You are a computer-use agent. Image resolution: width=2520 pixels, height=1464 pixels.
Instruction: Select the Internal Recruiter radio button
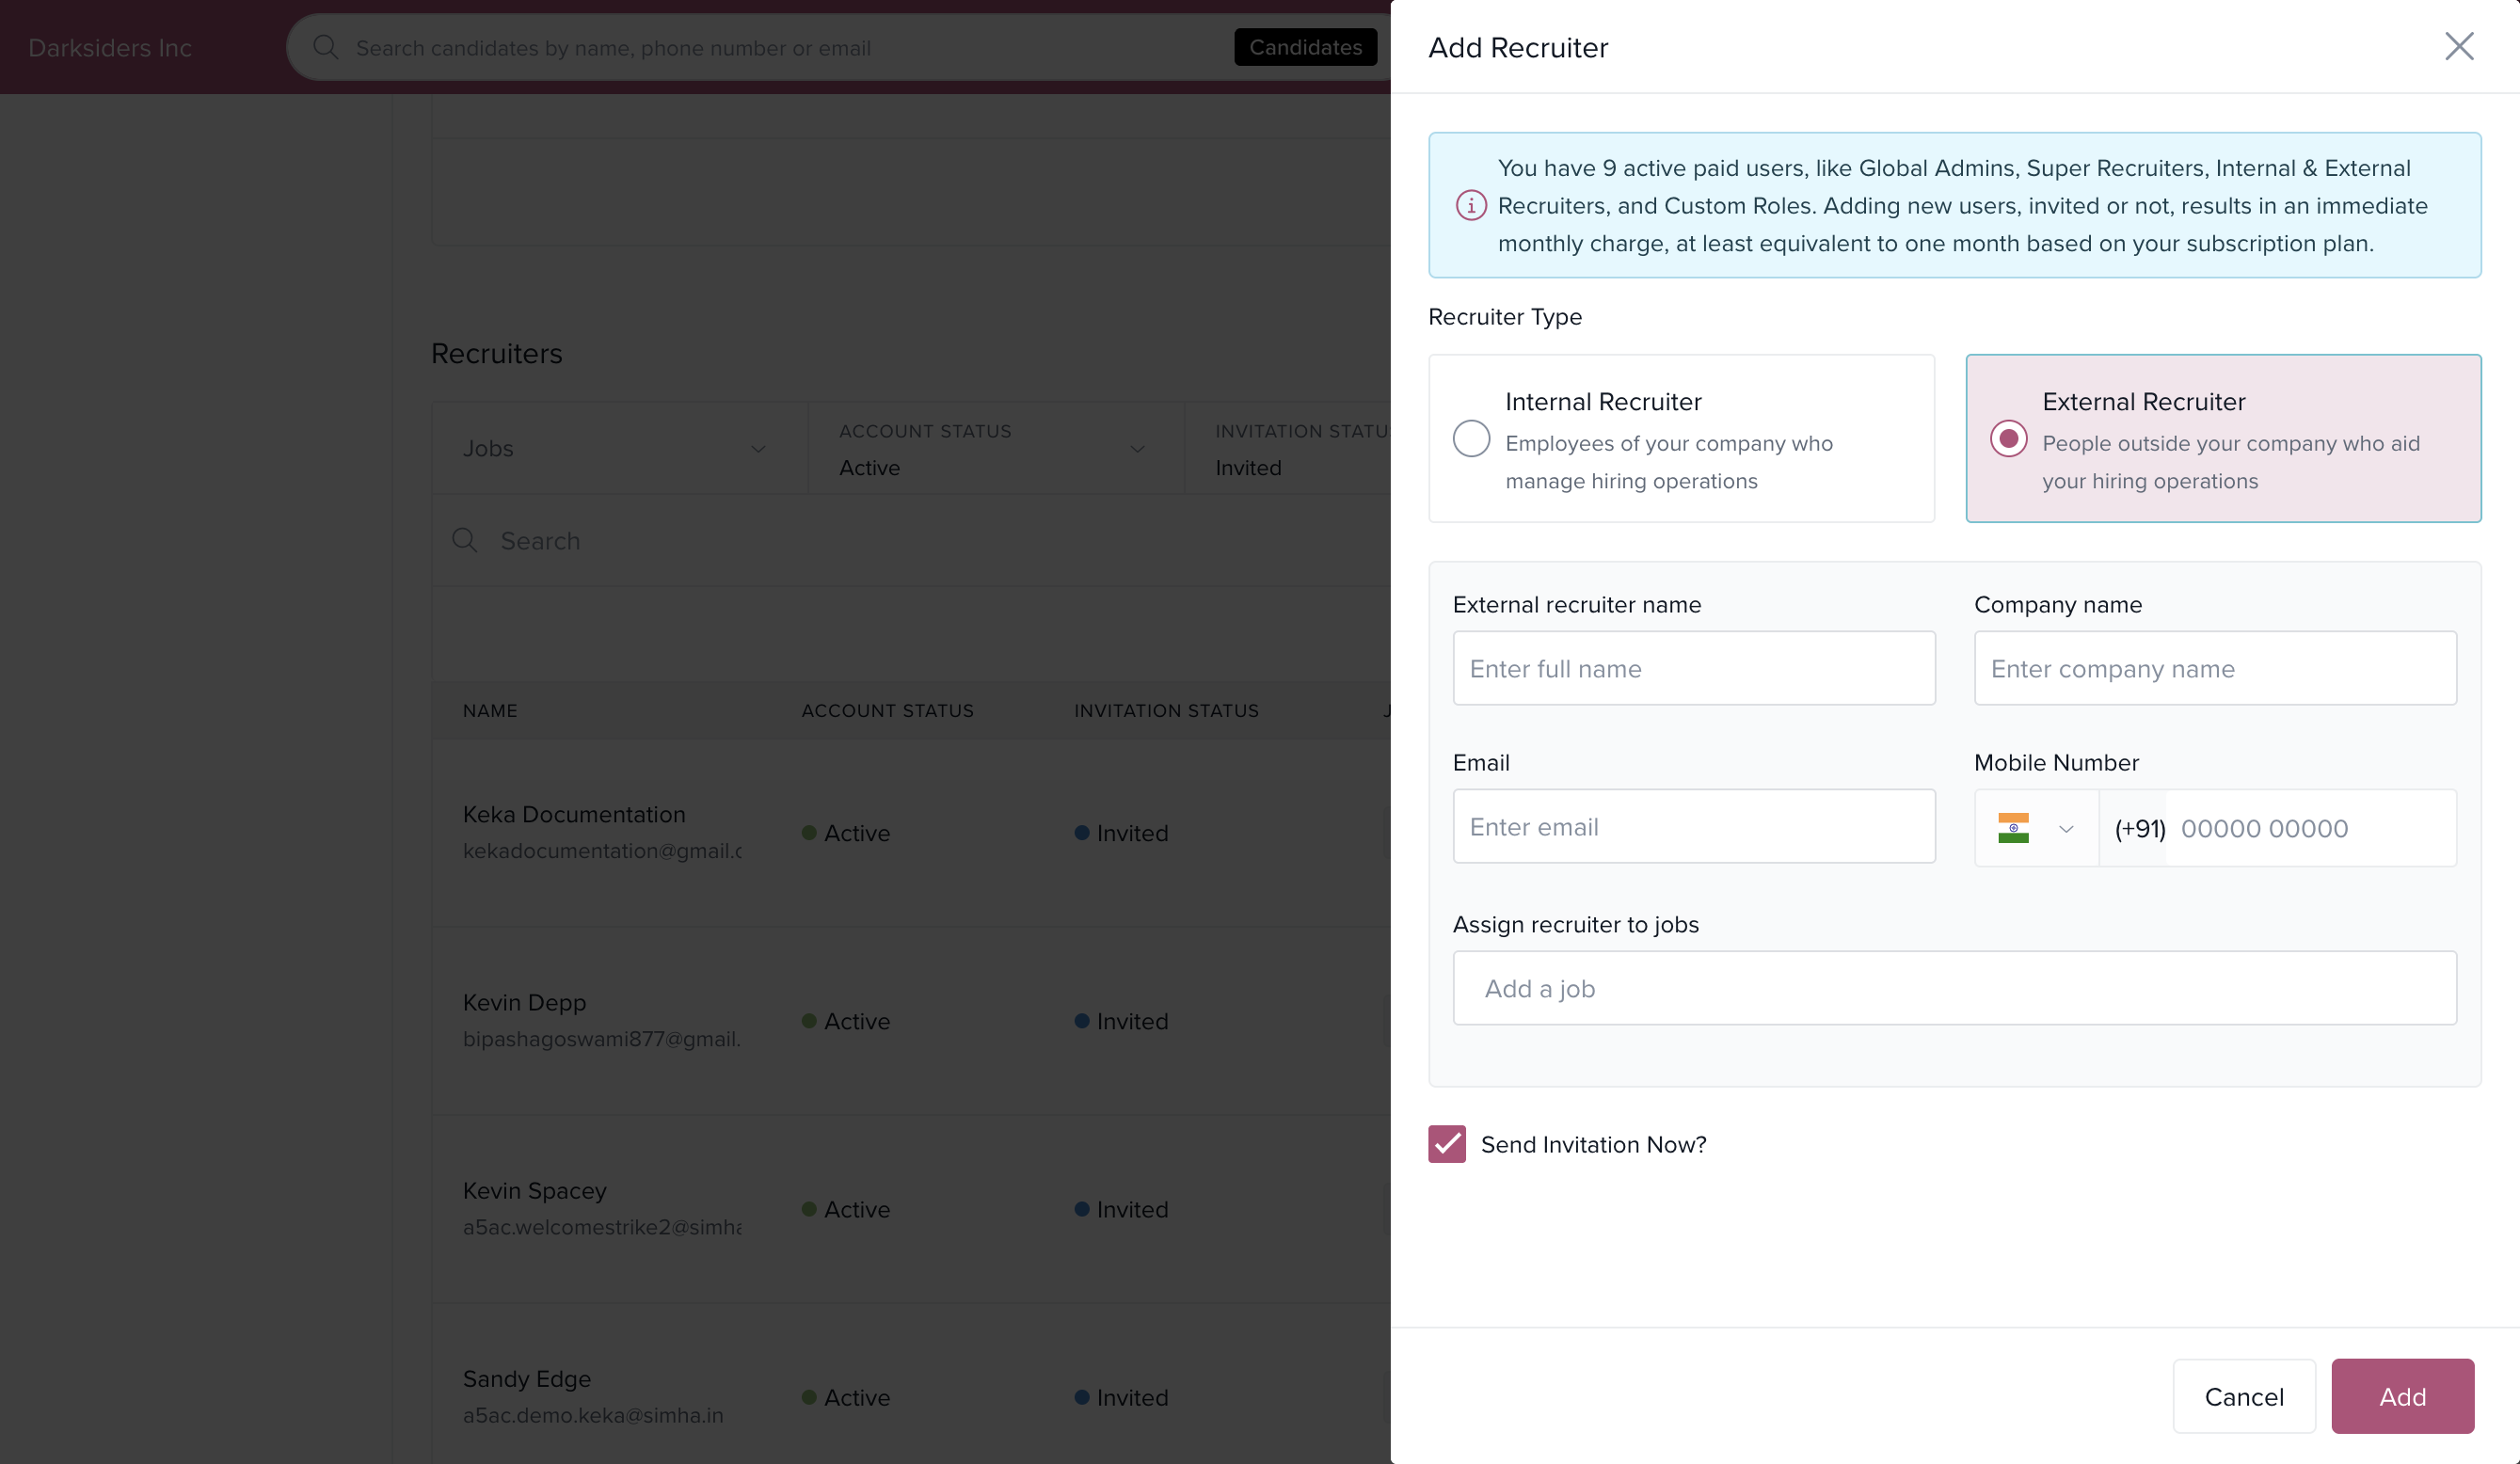point(1471,438)
